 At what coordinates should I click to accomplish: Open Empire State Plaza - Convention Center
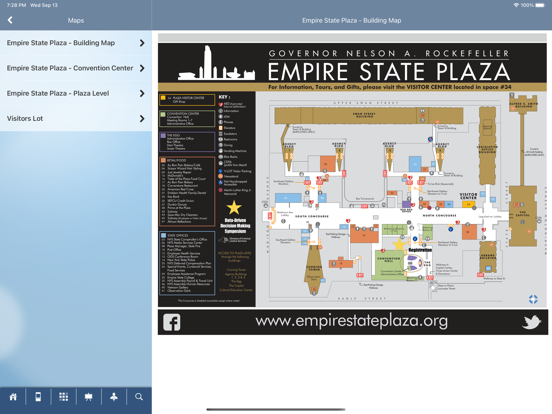coord(76,68)
